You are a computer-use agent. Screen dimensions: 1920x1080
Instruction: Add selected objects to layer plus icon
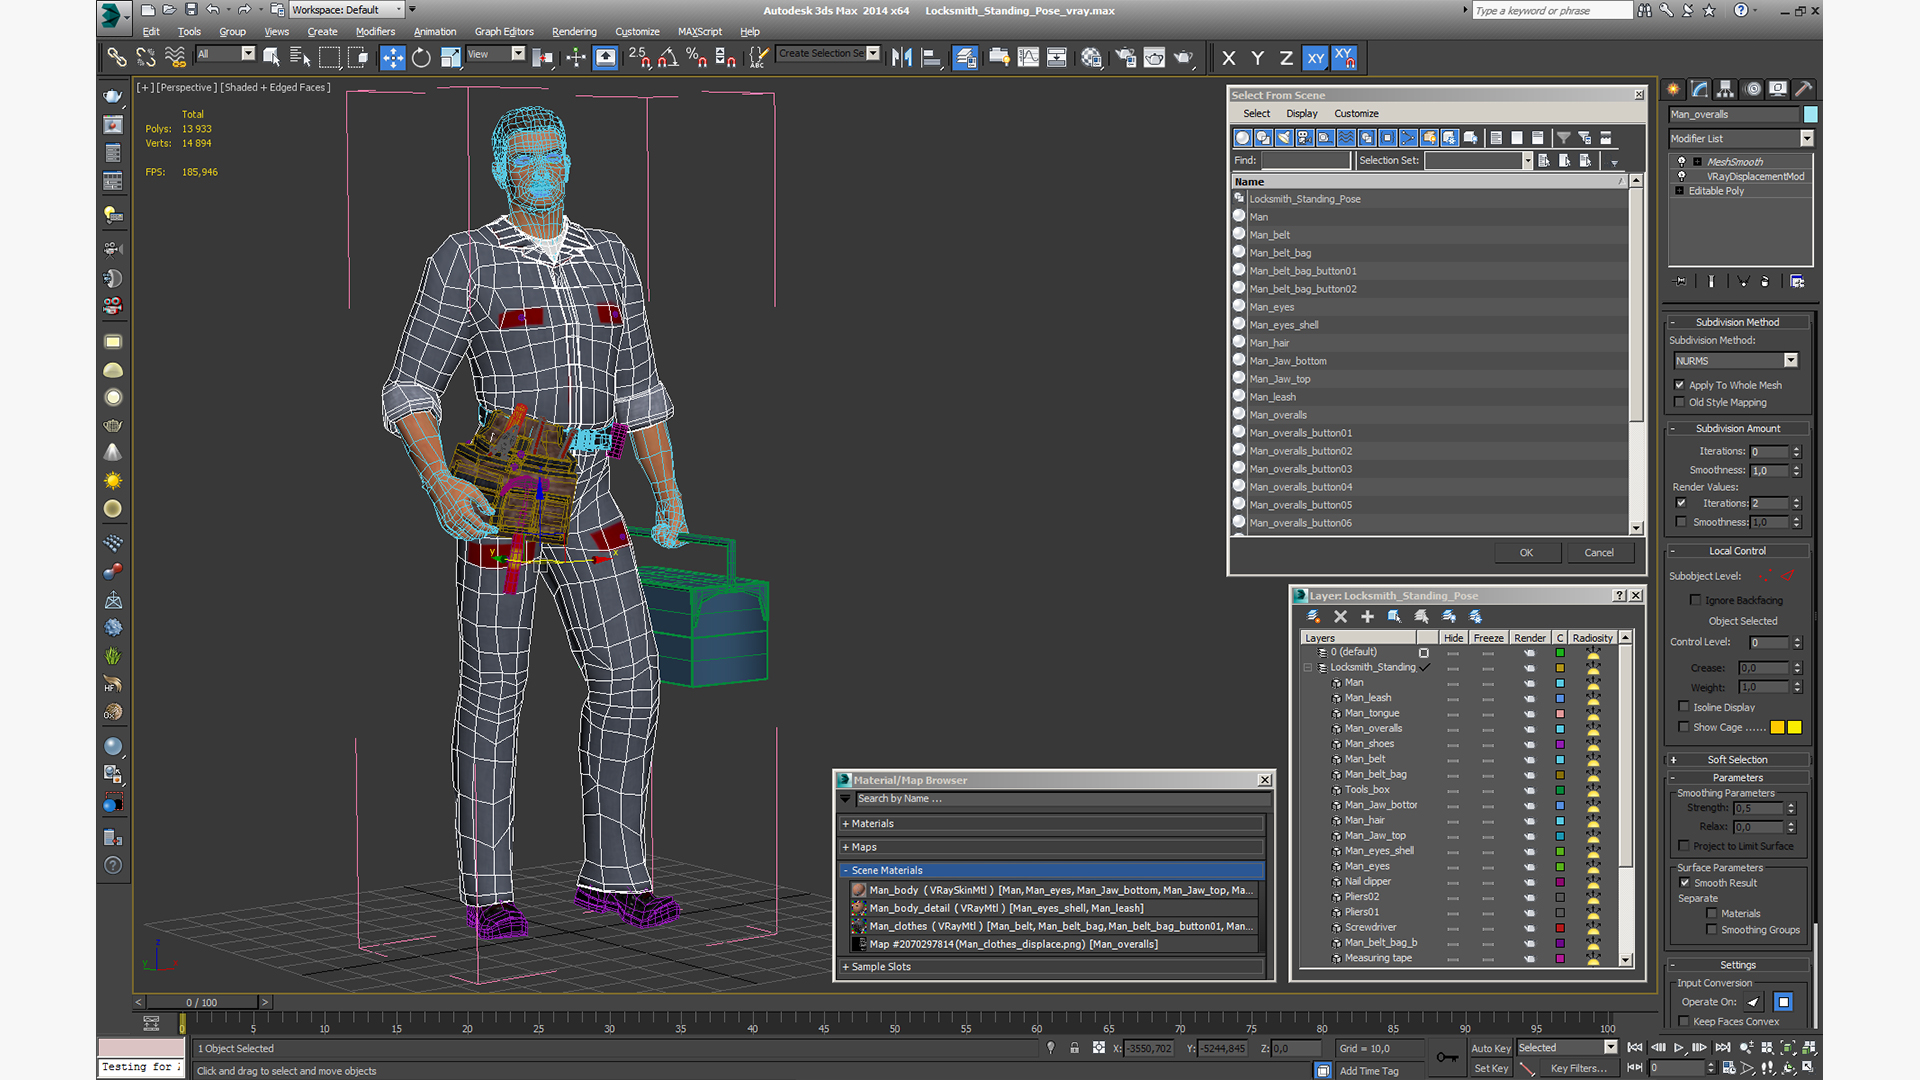click(x=1367, y=617)
